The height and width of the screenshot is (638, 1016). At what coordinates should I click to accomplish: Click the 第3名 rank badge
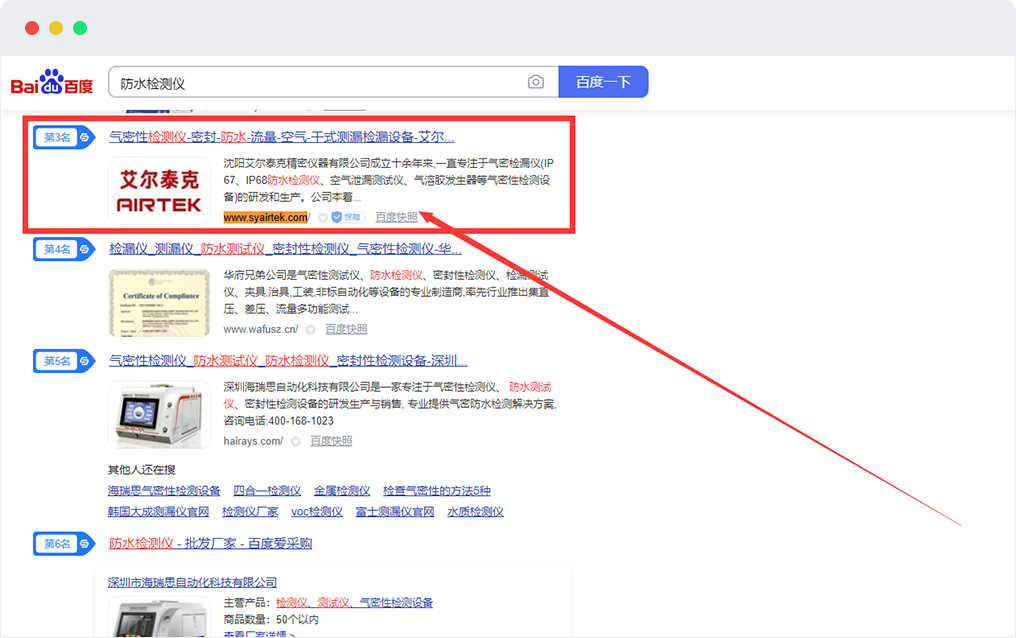click(x=64, y=137)
